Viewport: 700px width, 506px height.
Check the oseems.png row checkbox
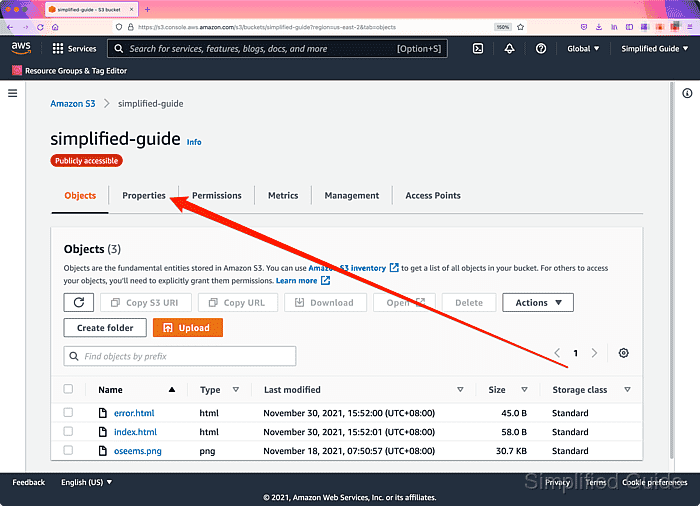[68, 450]
